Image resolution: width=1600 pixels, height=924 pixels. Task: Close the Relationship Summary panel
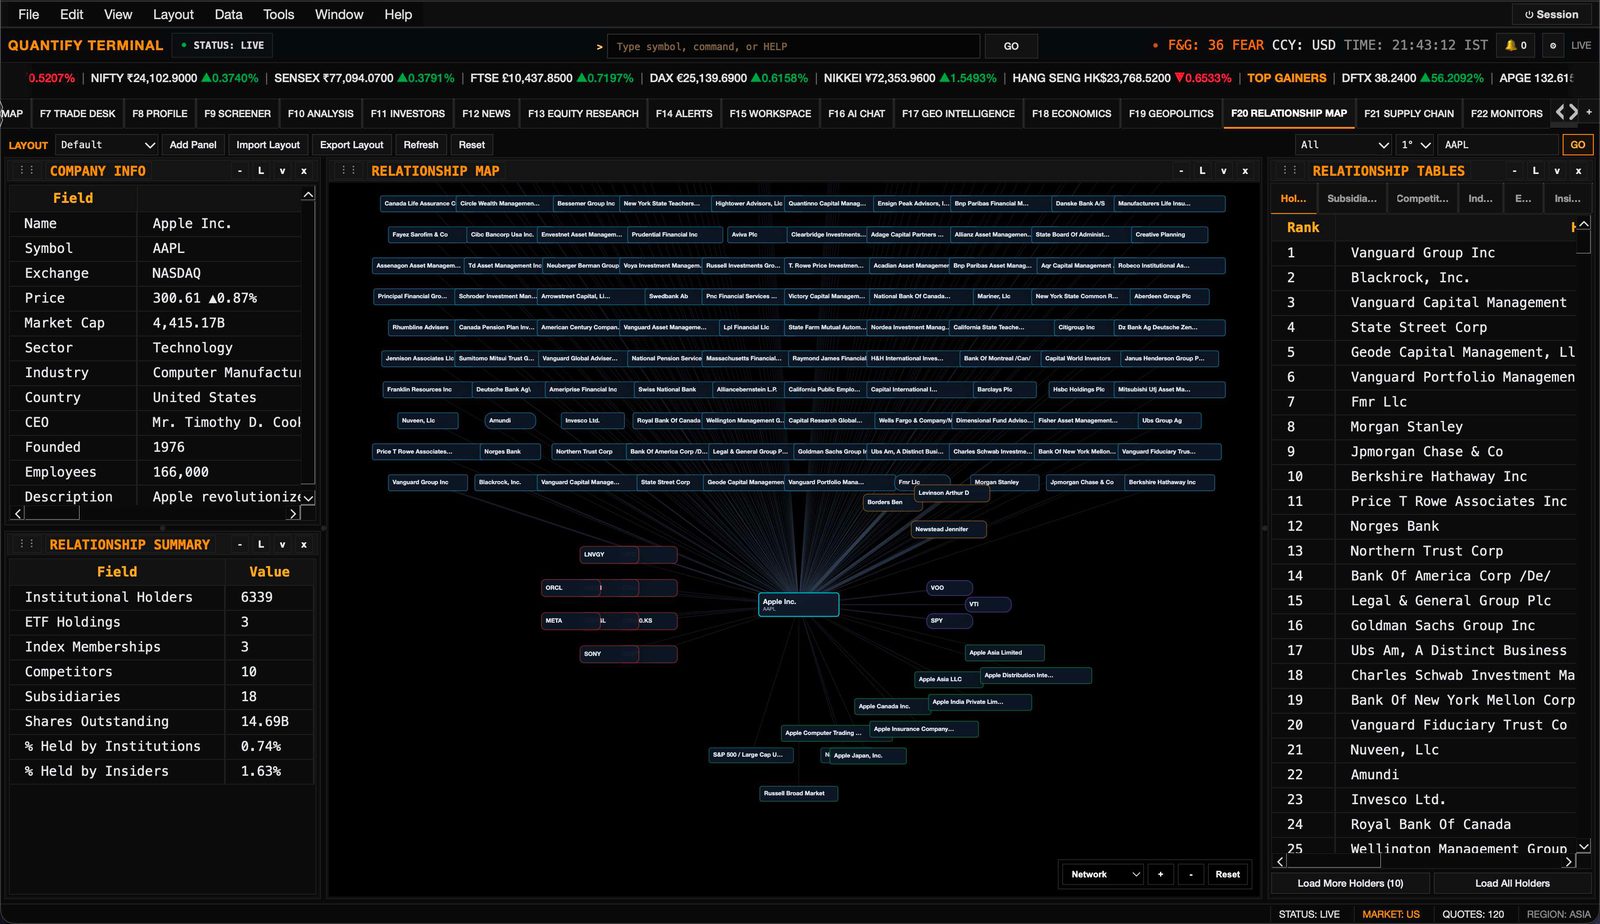(x=304, y=544)
